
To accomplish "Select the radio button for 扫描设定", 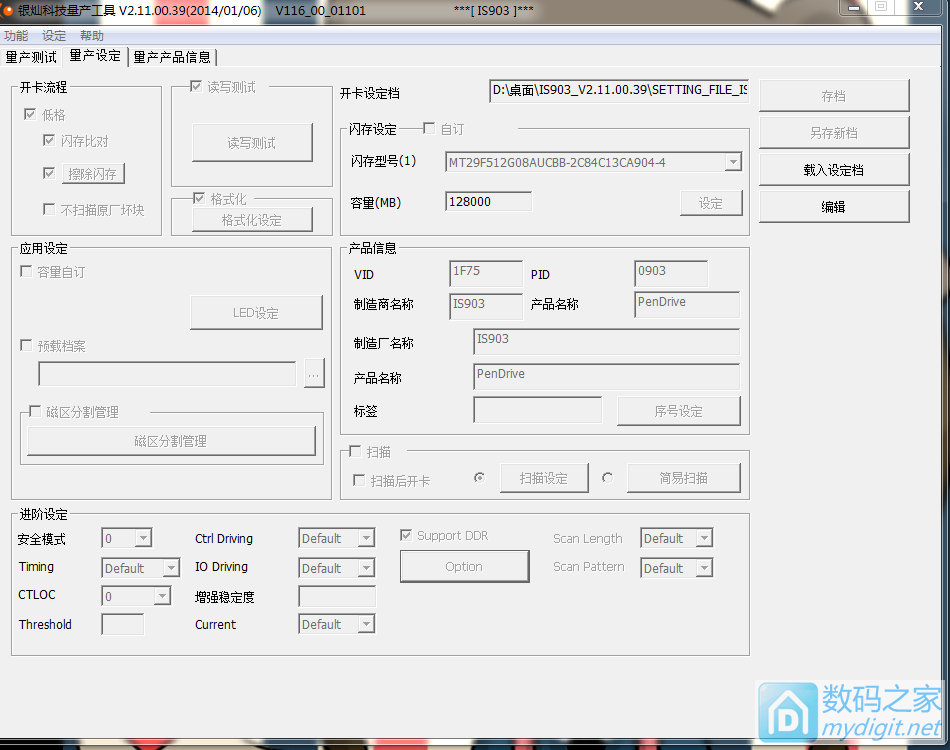I will (x=479, y=478).
